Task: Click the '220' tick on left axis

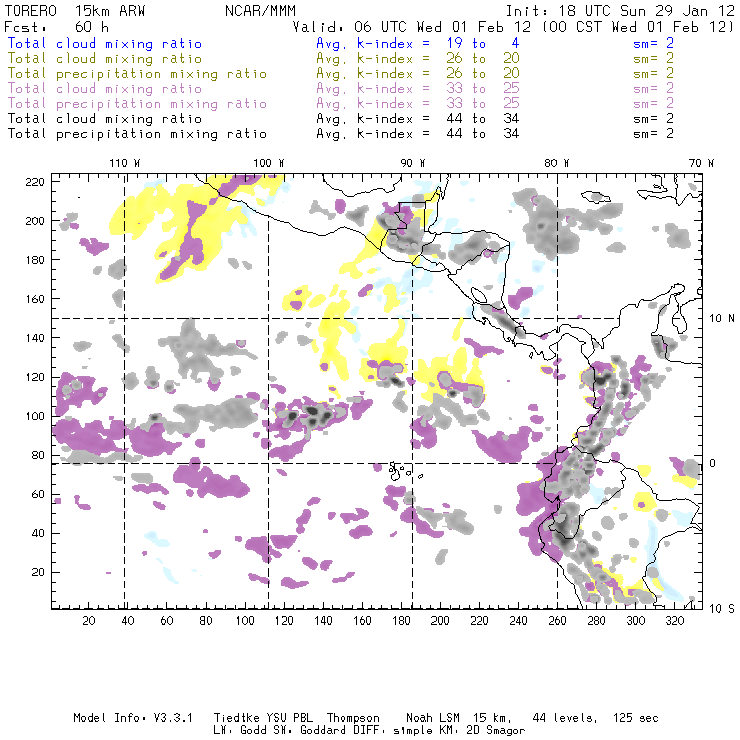Action: tap(35, 182)
